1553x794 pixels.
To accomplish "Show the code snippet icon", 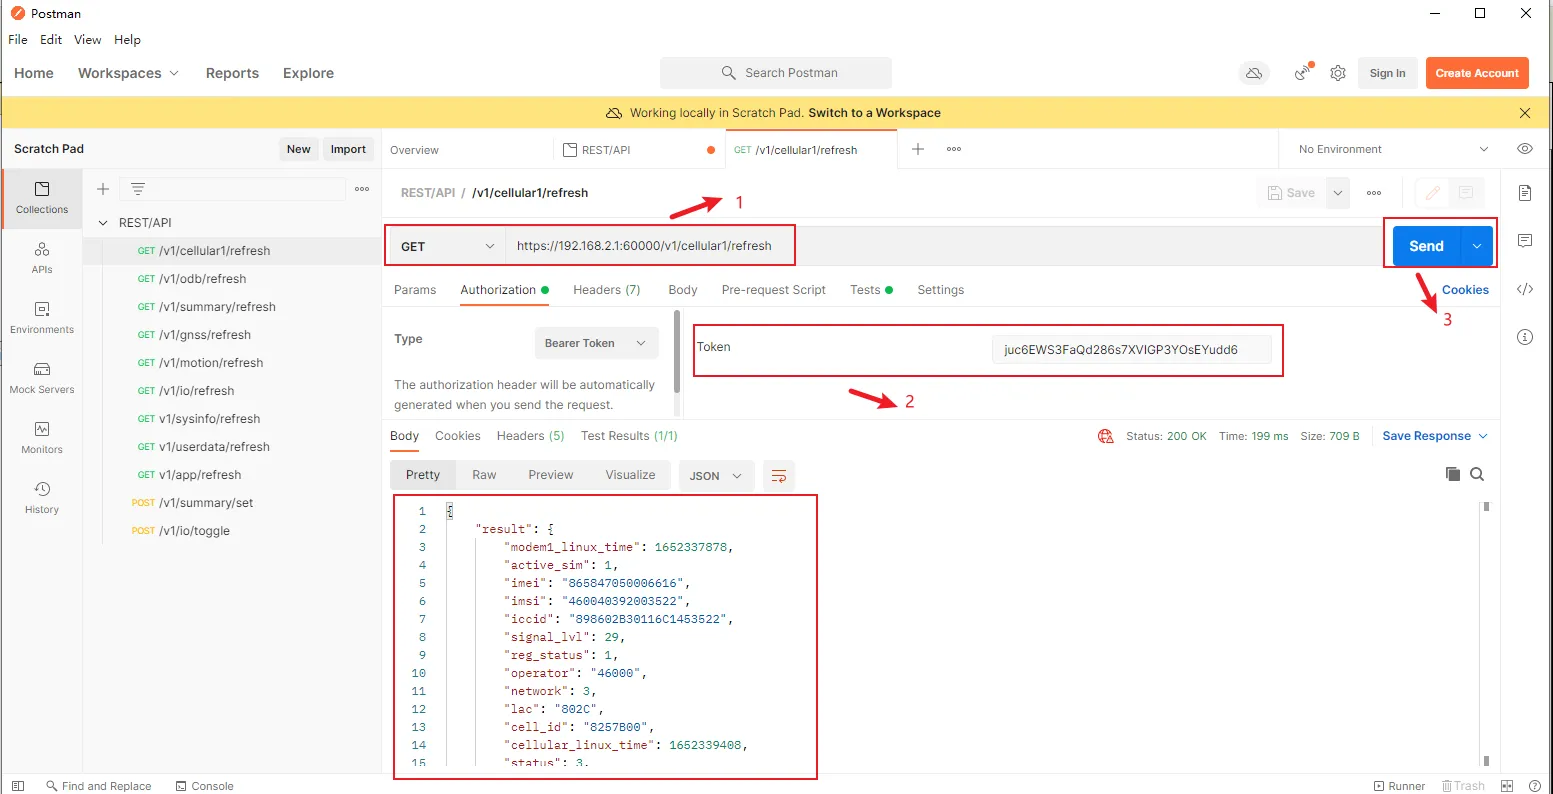I will click(1525, 289).
